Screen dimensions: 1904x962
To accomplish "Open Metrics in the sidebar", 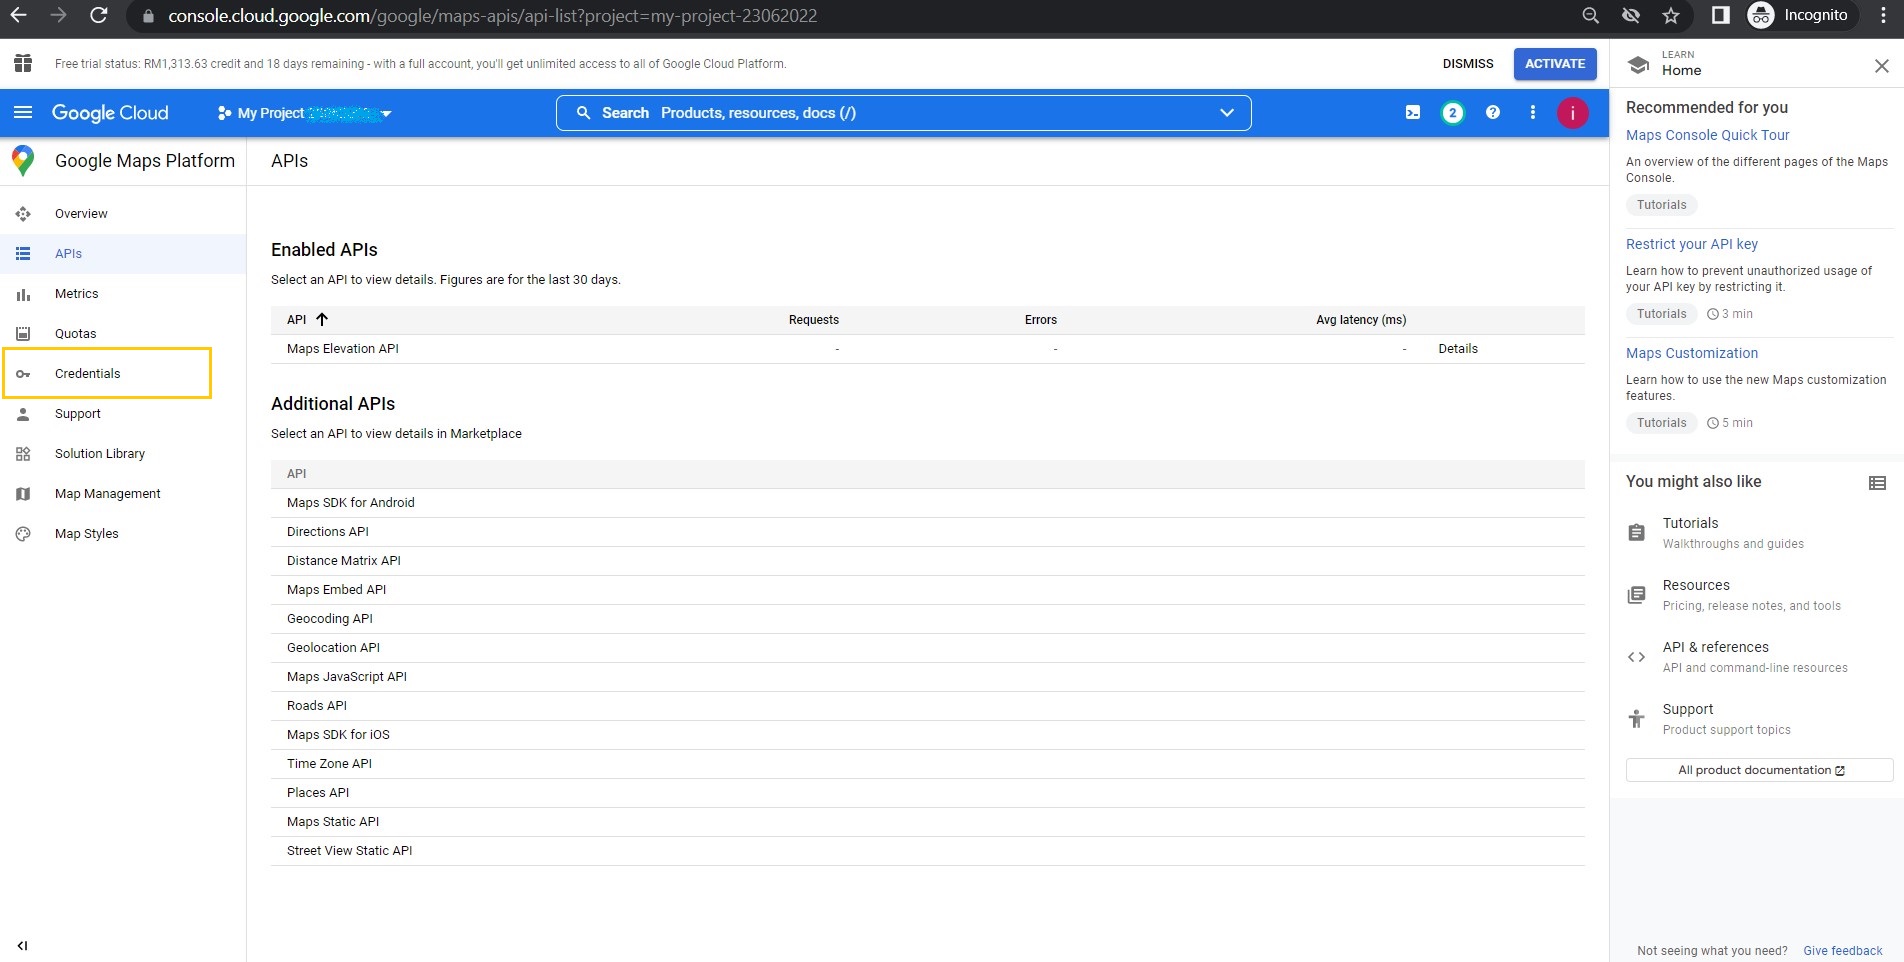I will [123, 294].
